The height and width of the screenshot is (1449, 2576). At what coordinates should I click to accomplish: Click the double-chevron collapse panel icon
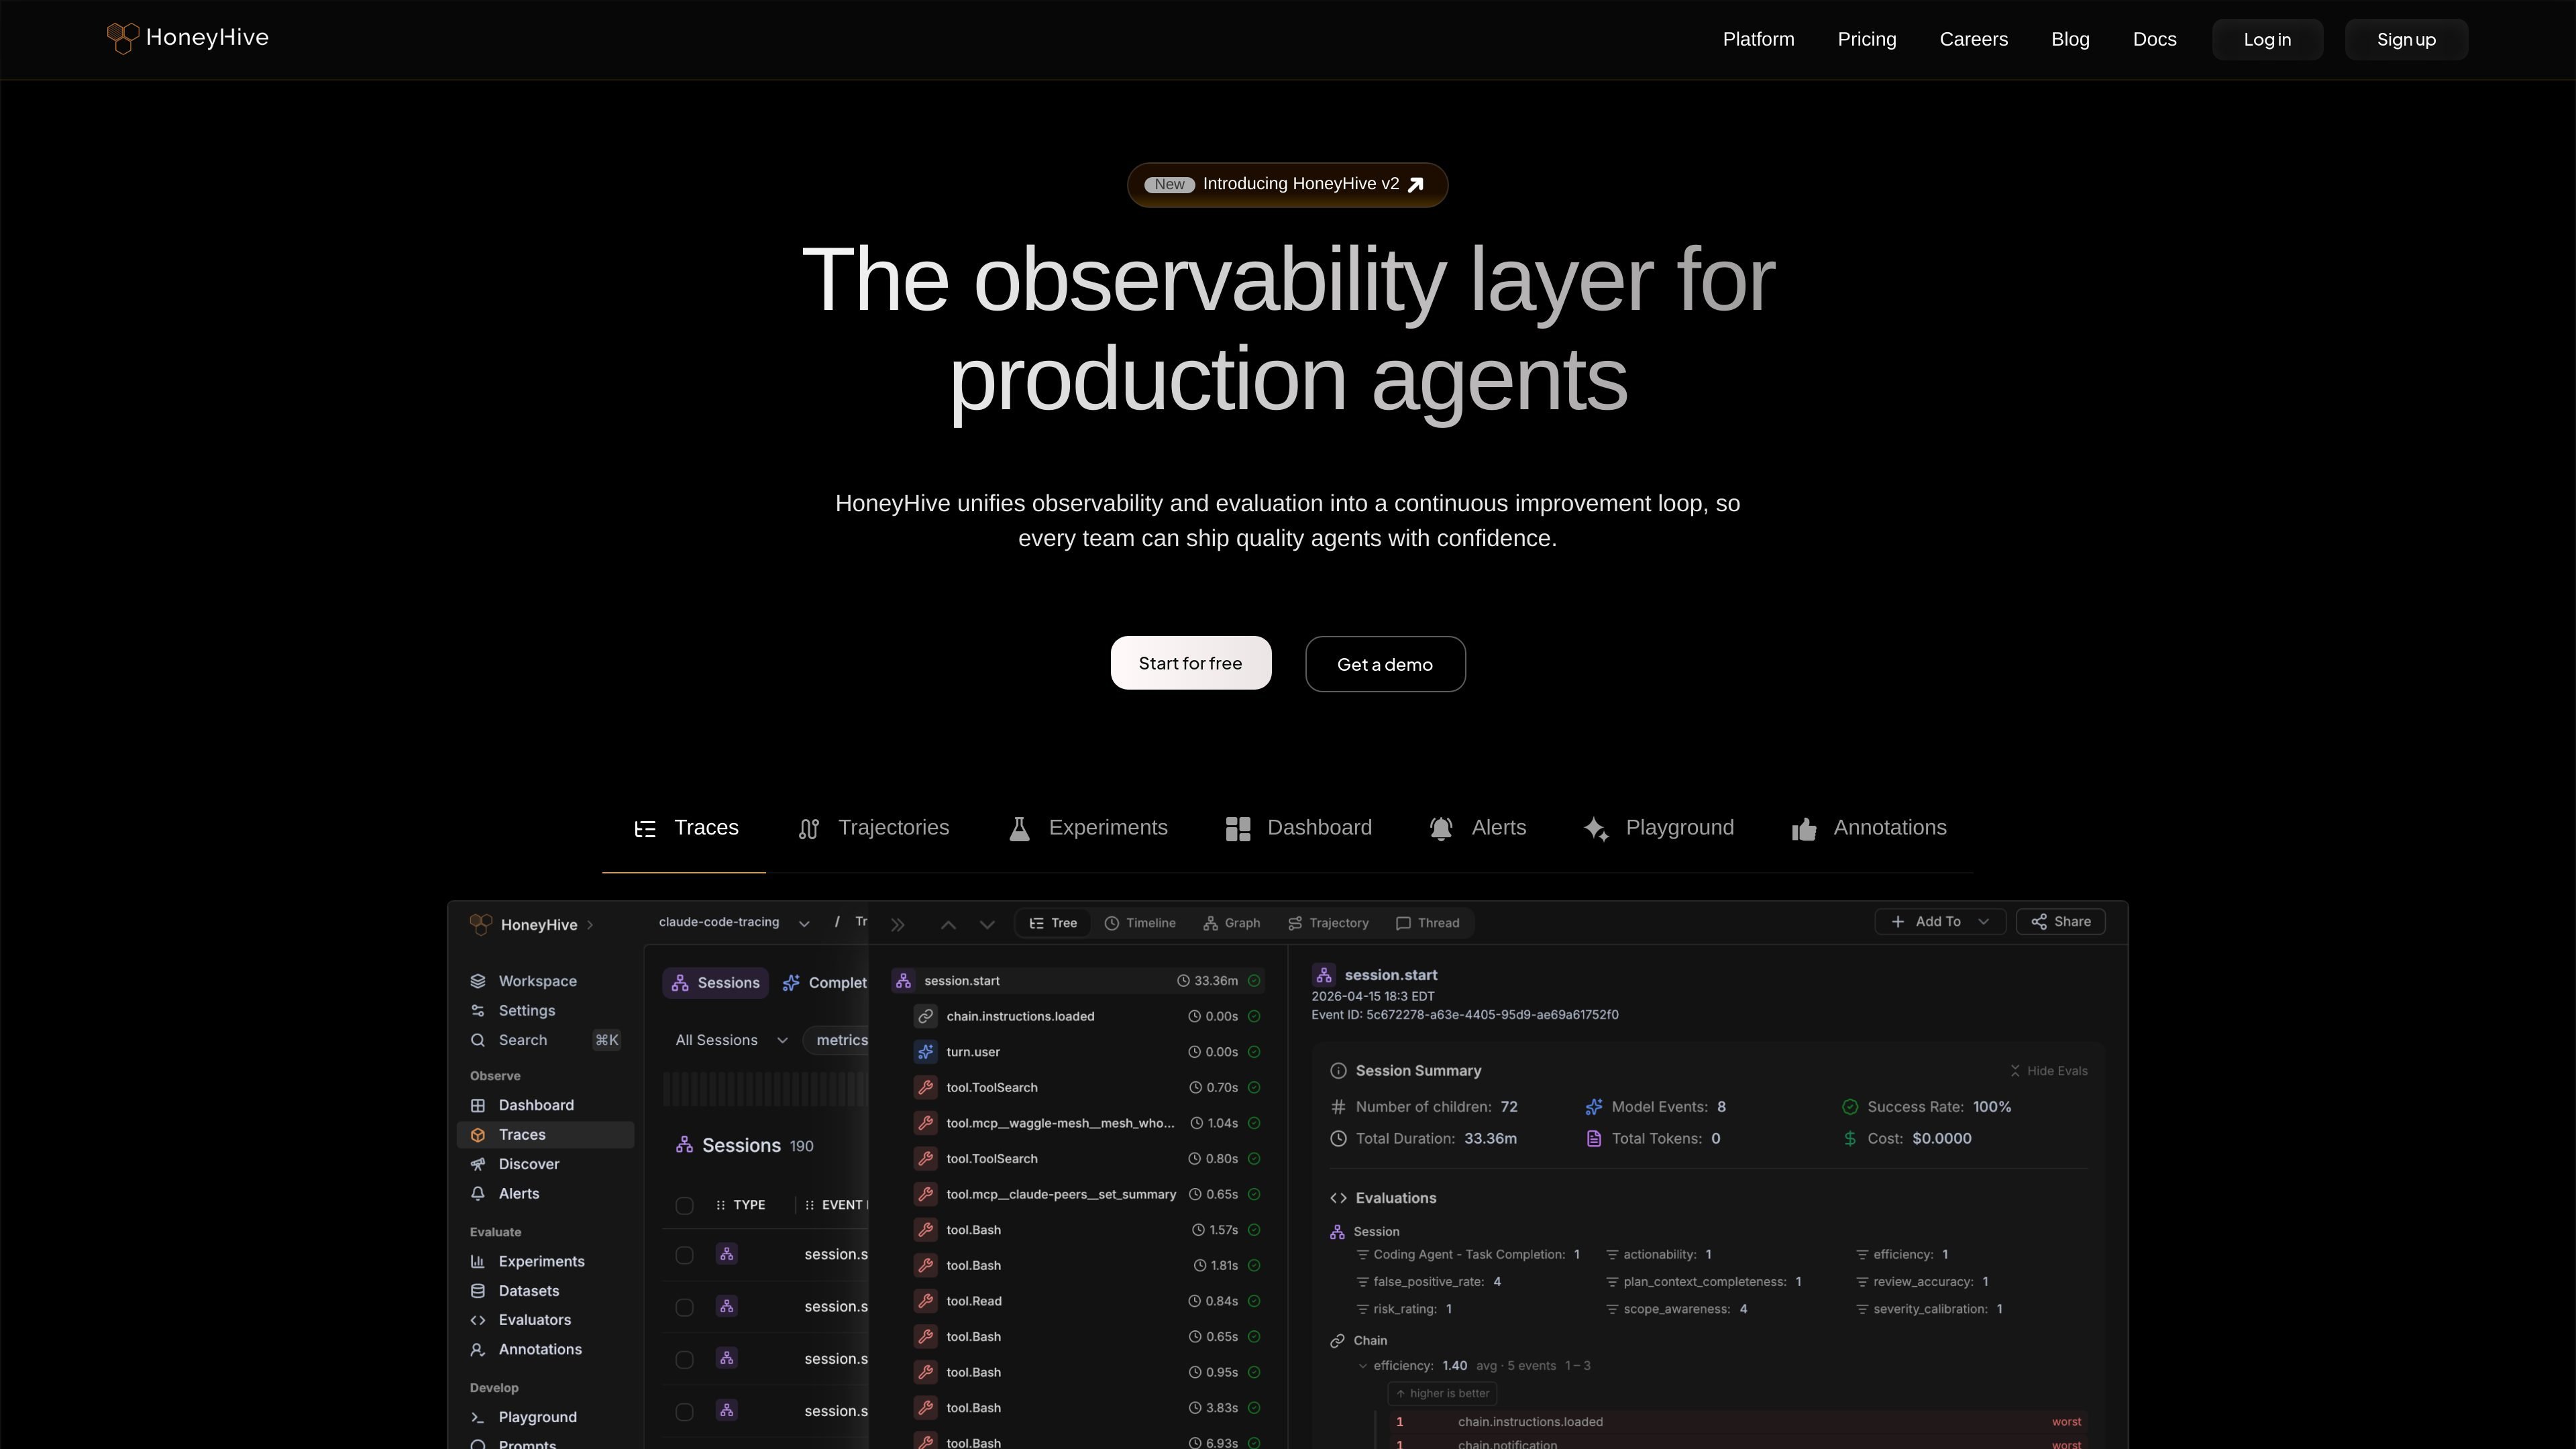coord(898,925)
